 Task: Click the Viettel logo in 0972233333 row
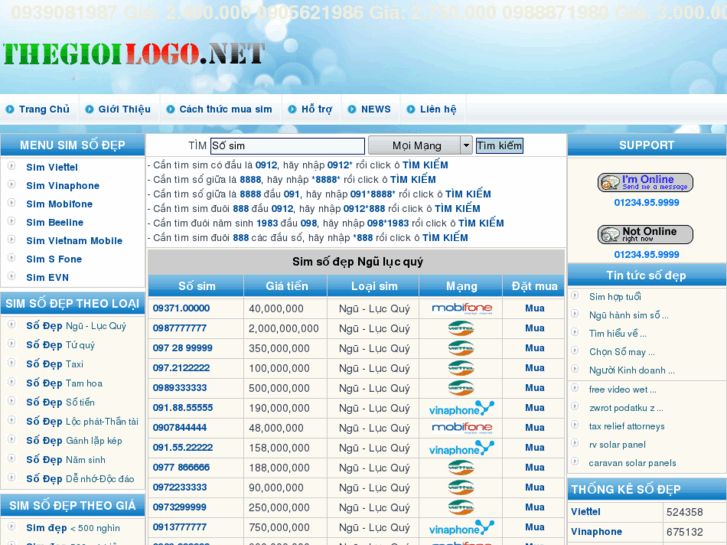point(461,487)
